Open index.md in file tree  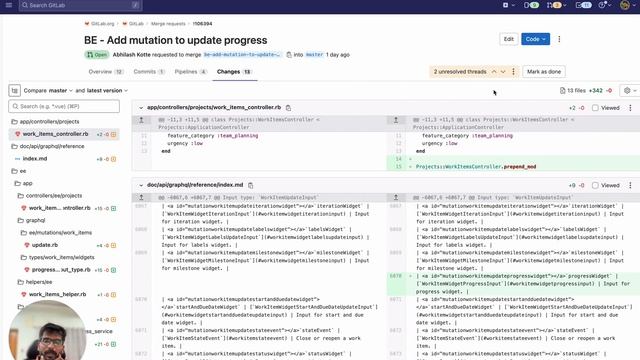coord(64,159)
